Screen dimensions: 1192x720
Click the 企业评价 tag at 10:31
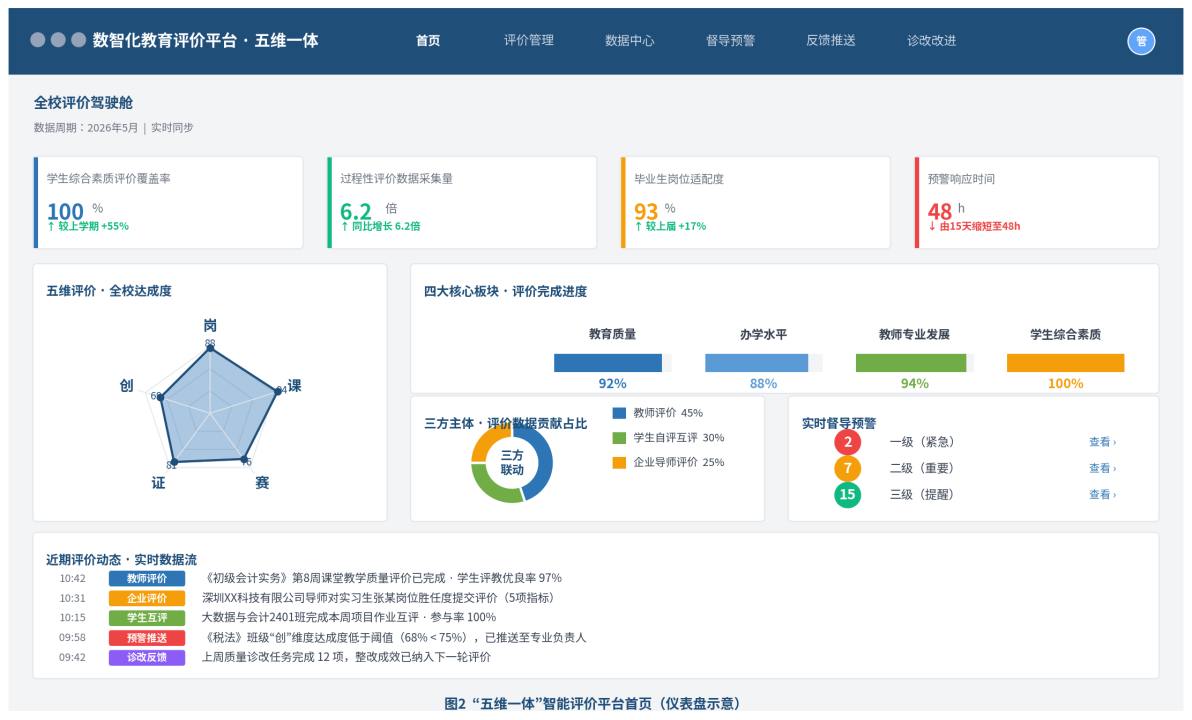(x=147, y=598)
